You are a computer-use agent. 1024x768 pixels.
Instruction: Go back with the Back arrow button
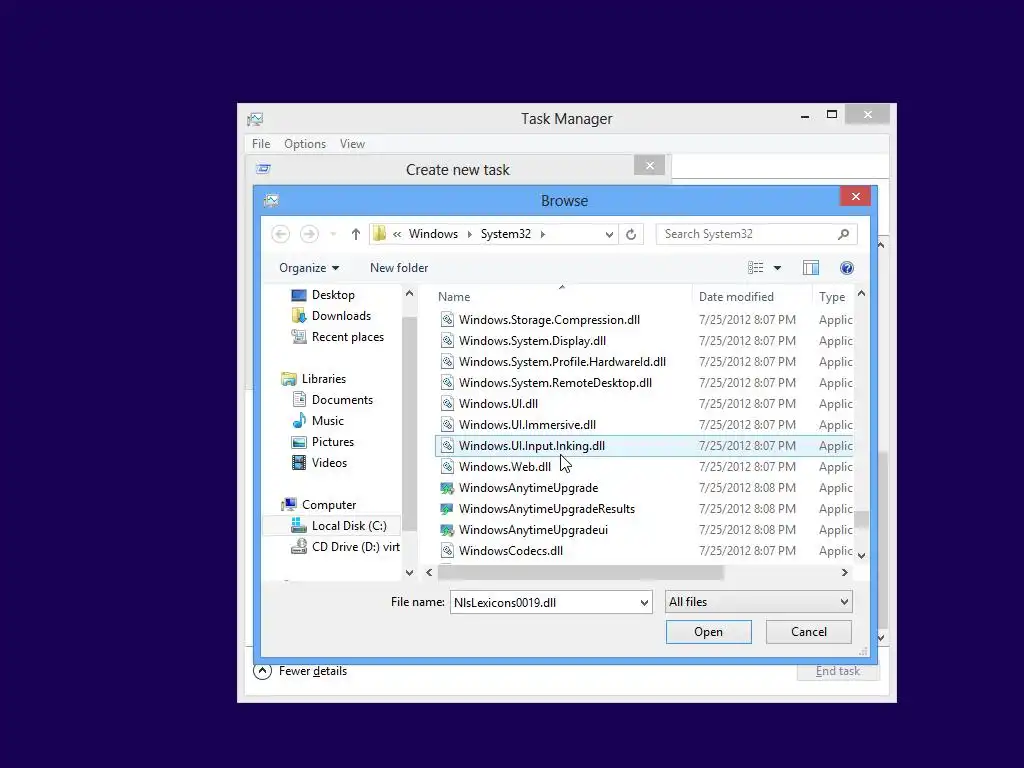281,234
